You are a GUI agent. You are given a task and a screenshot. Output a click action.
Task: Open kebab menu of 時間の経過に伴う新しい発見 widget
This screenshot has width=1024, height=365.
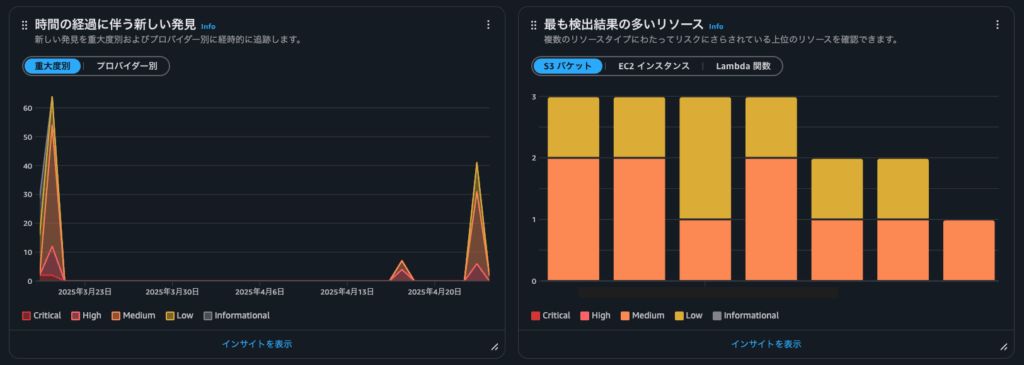(488, 25)
